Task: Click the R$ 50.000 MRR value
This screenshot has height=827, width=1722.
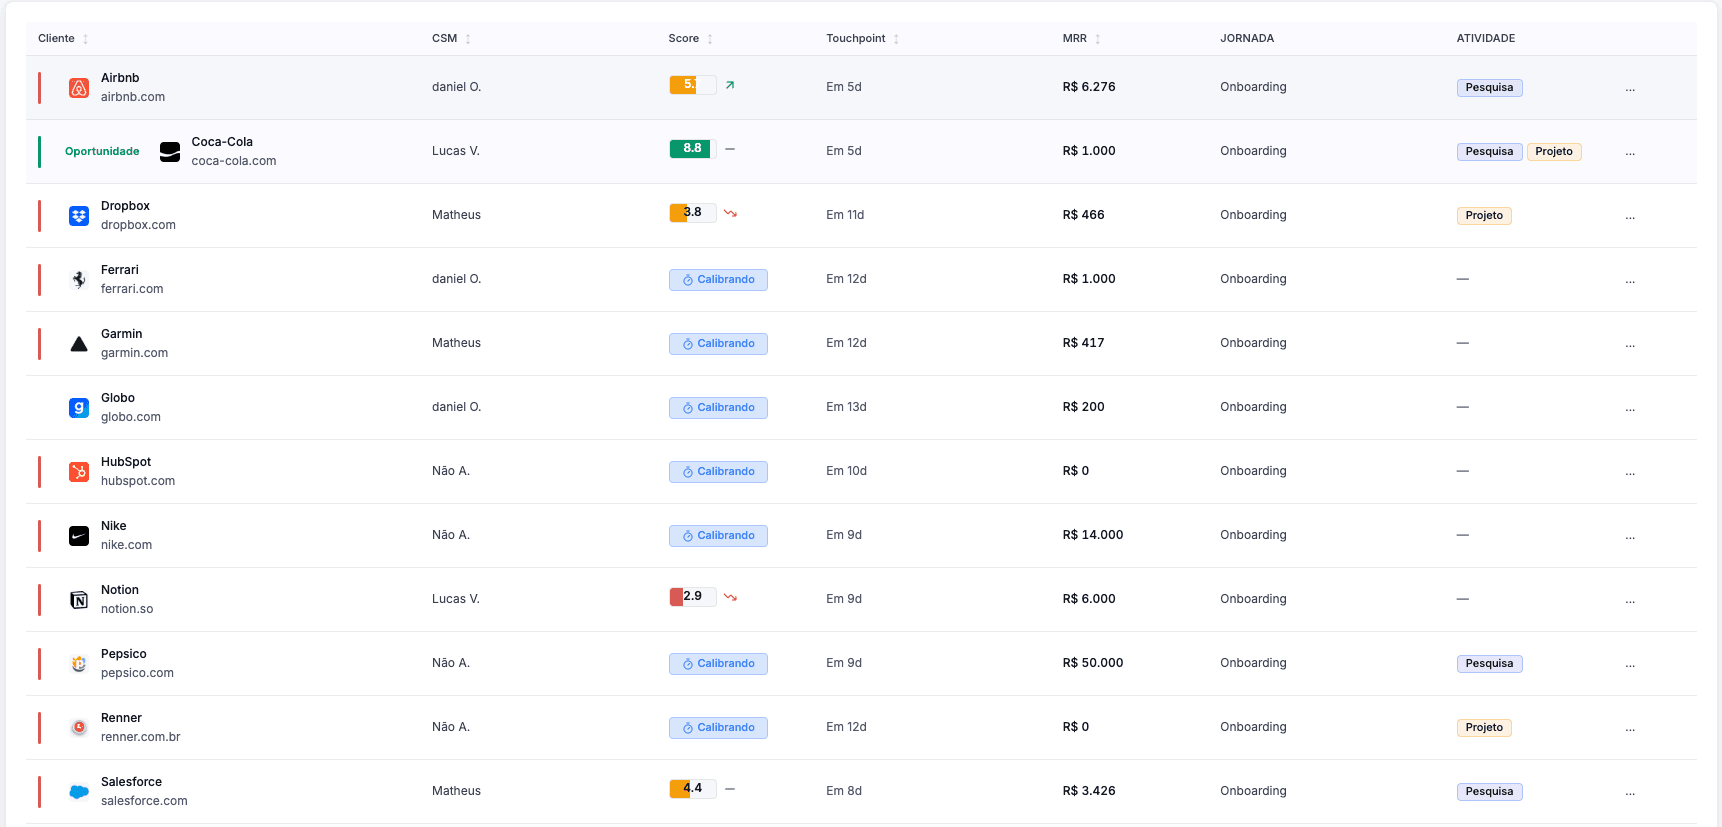Action: [x=1093, y=663]
